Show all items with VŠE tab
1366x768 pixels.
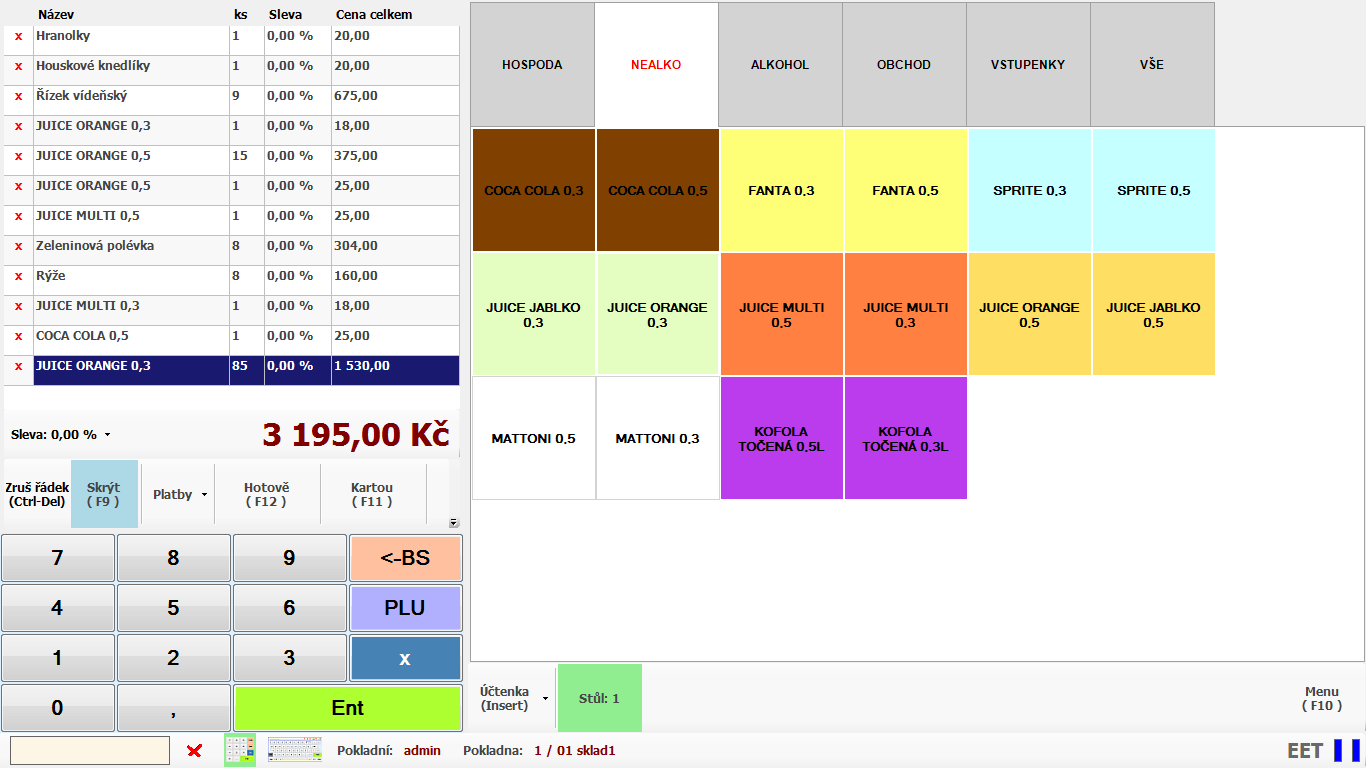pyautogui.click(x=1152, y=65)
